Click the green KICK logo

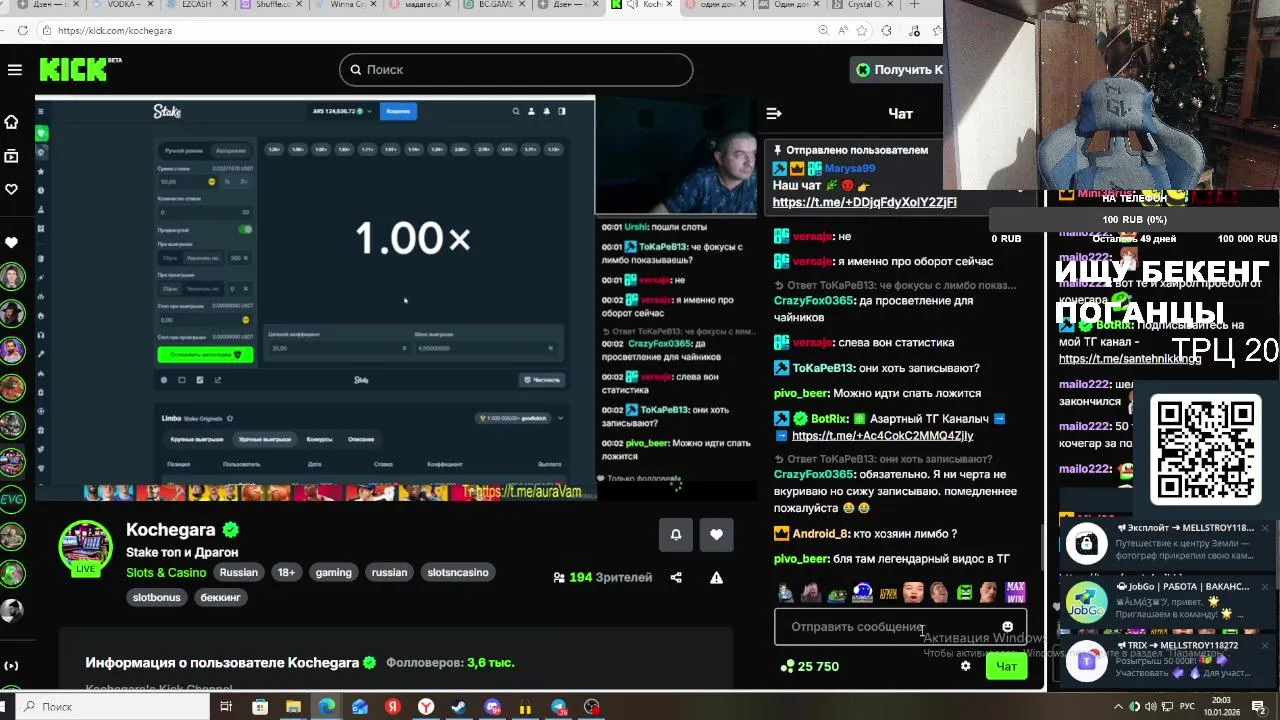coord(73,69)
